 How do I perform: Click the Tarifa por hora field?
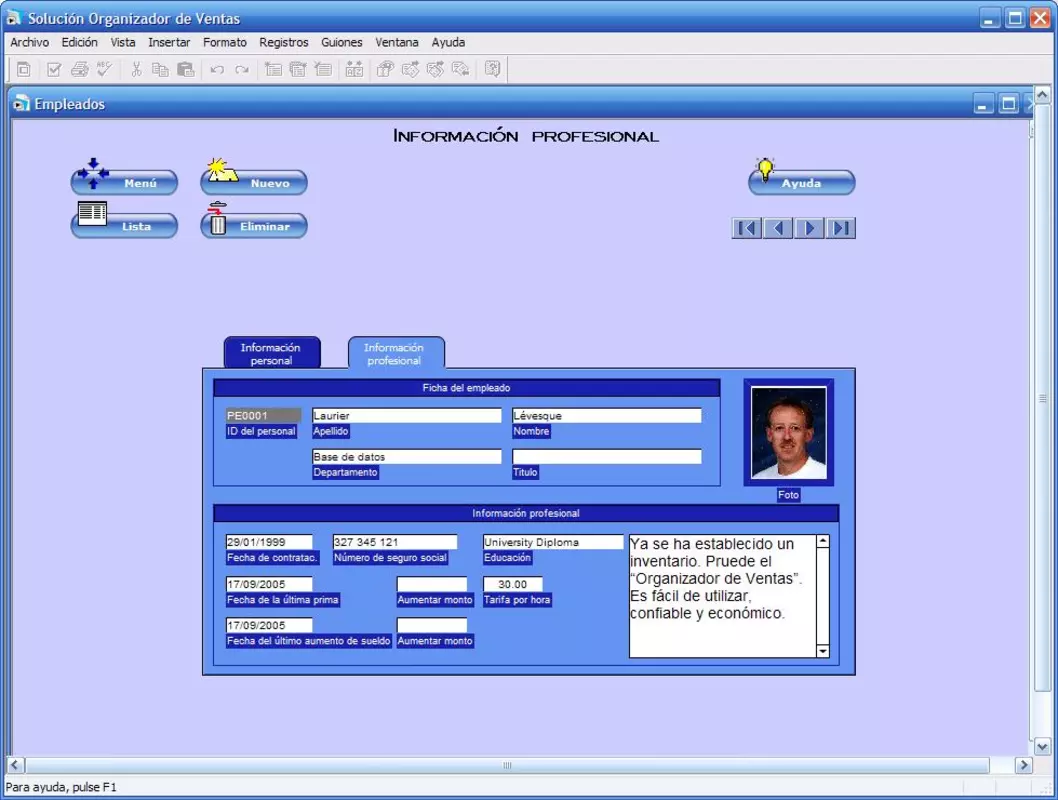[513, 584]
